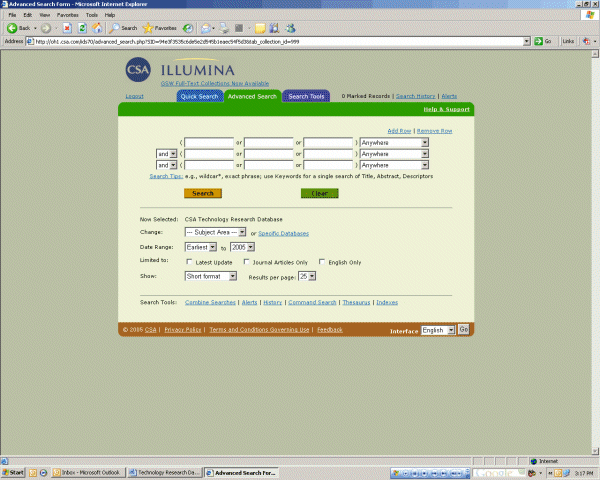Image resolution: width=600 pixels, height=480 pixels.
Task: Click the browser Back button
Action: [x=18, y=28]
